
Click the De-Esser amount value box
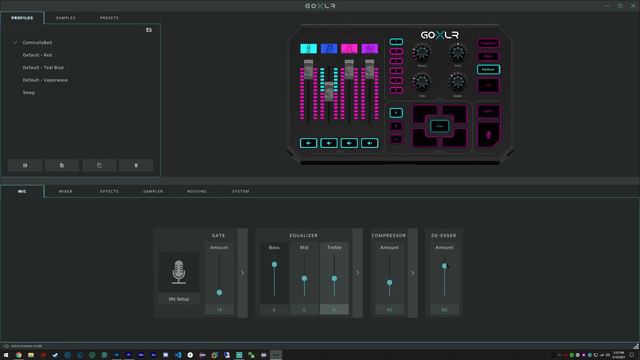[x=444, y=310]
